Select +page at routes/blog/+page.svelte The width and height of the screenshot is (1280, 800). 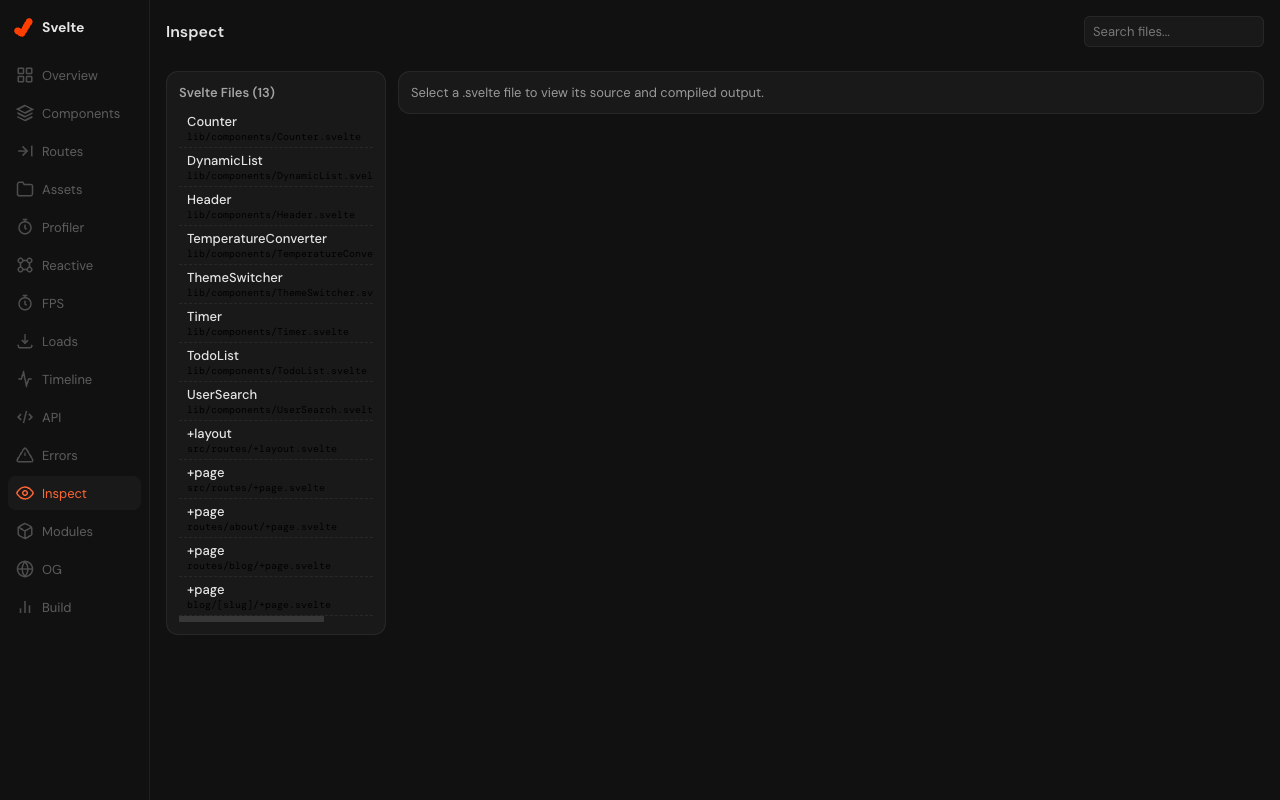coord(276,558)
